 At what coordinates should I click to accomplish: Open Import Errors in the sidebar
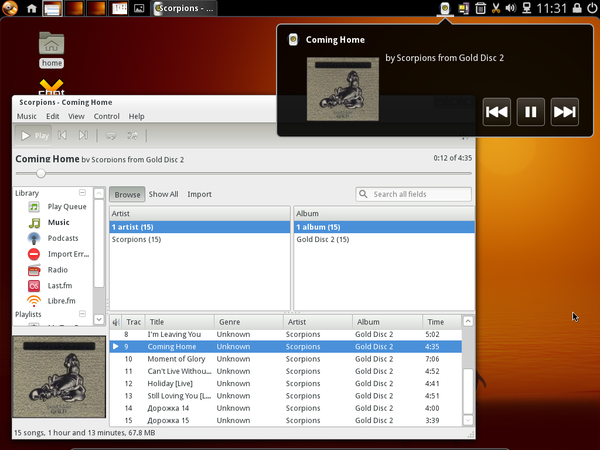point(58,254)
